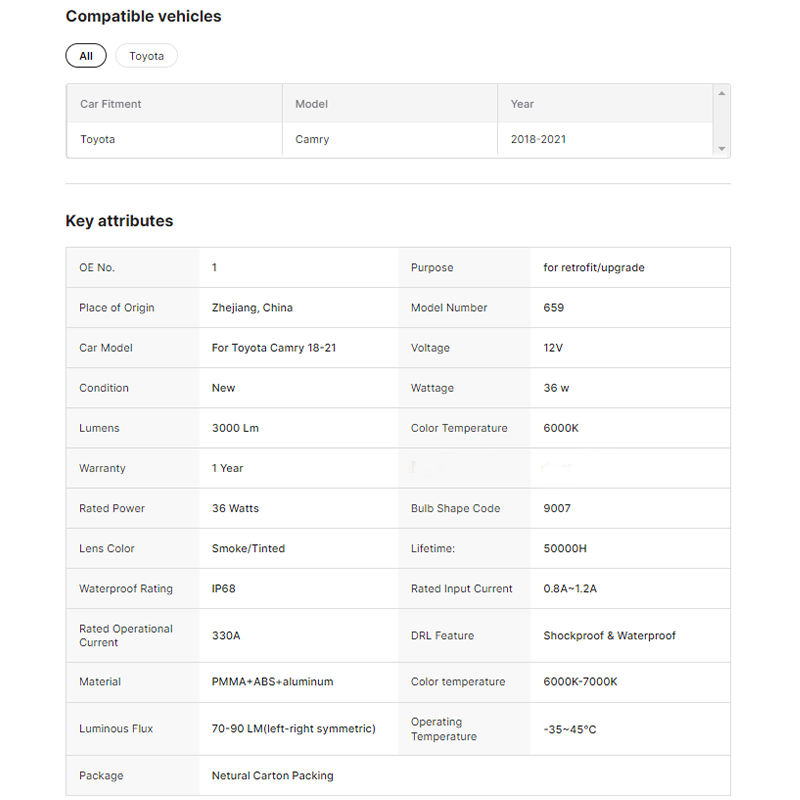Click the IP68 waterproof rating value
The width and height of the screenshot is (800, 800).
pyautogui.click(x=224, y=589)
